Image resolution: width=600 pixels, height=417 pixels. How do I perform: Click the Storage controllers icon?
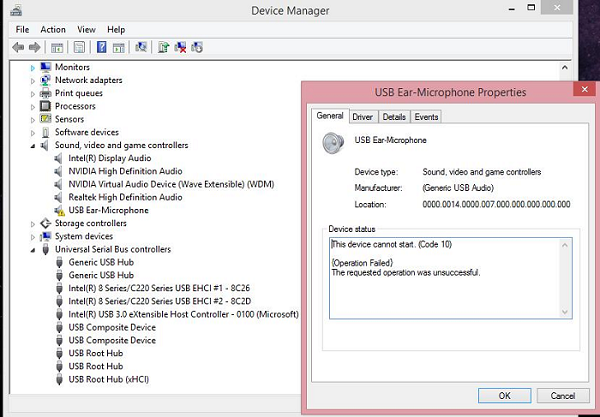point(46,223)
